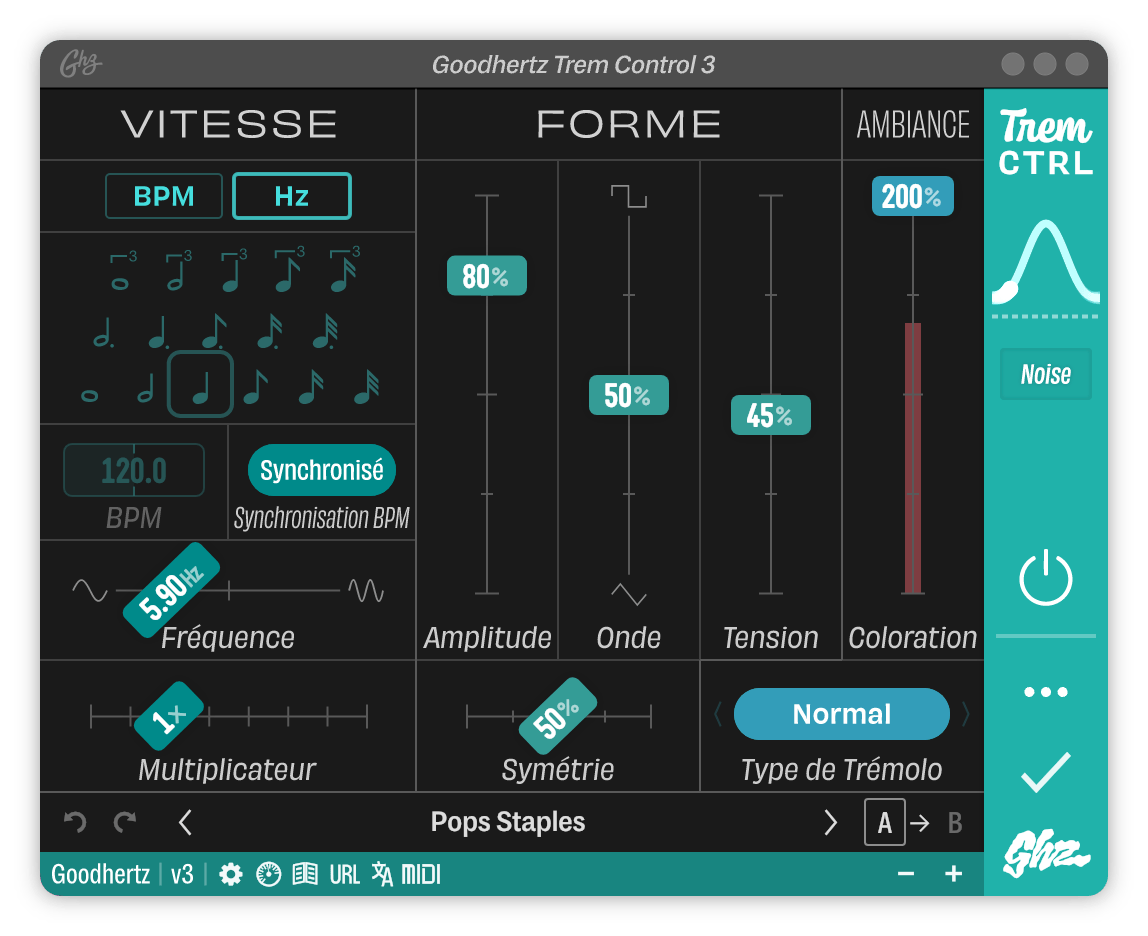The height and width of the screenshot is (936, 1148).
Task: Open the Pops Staples preset name
Action: click(508, 822)
